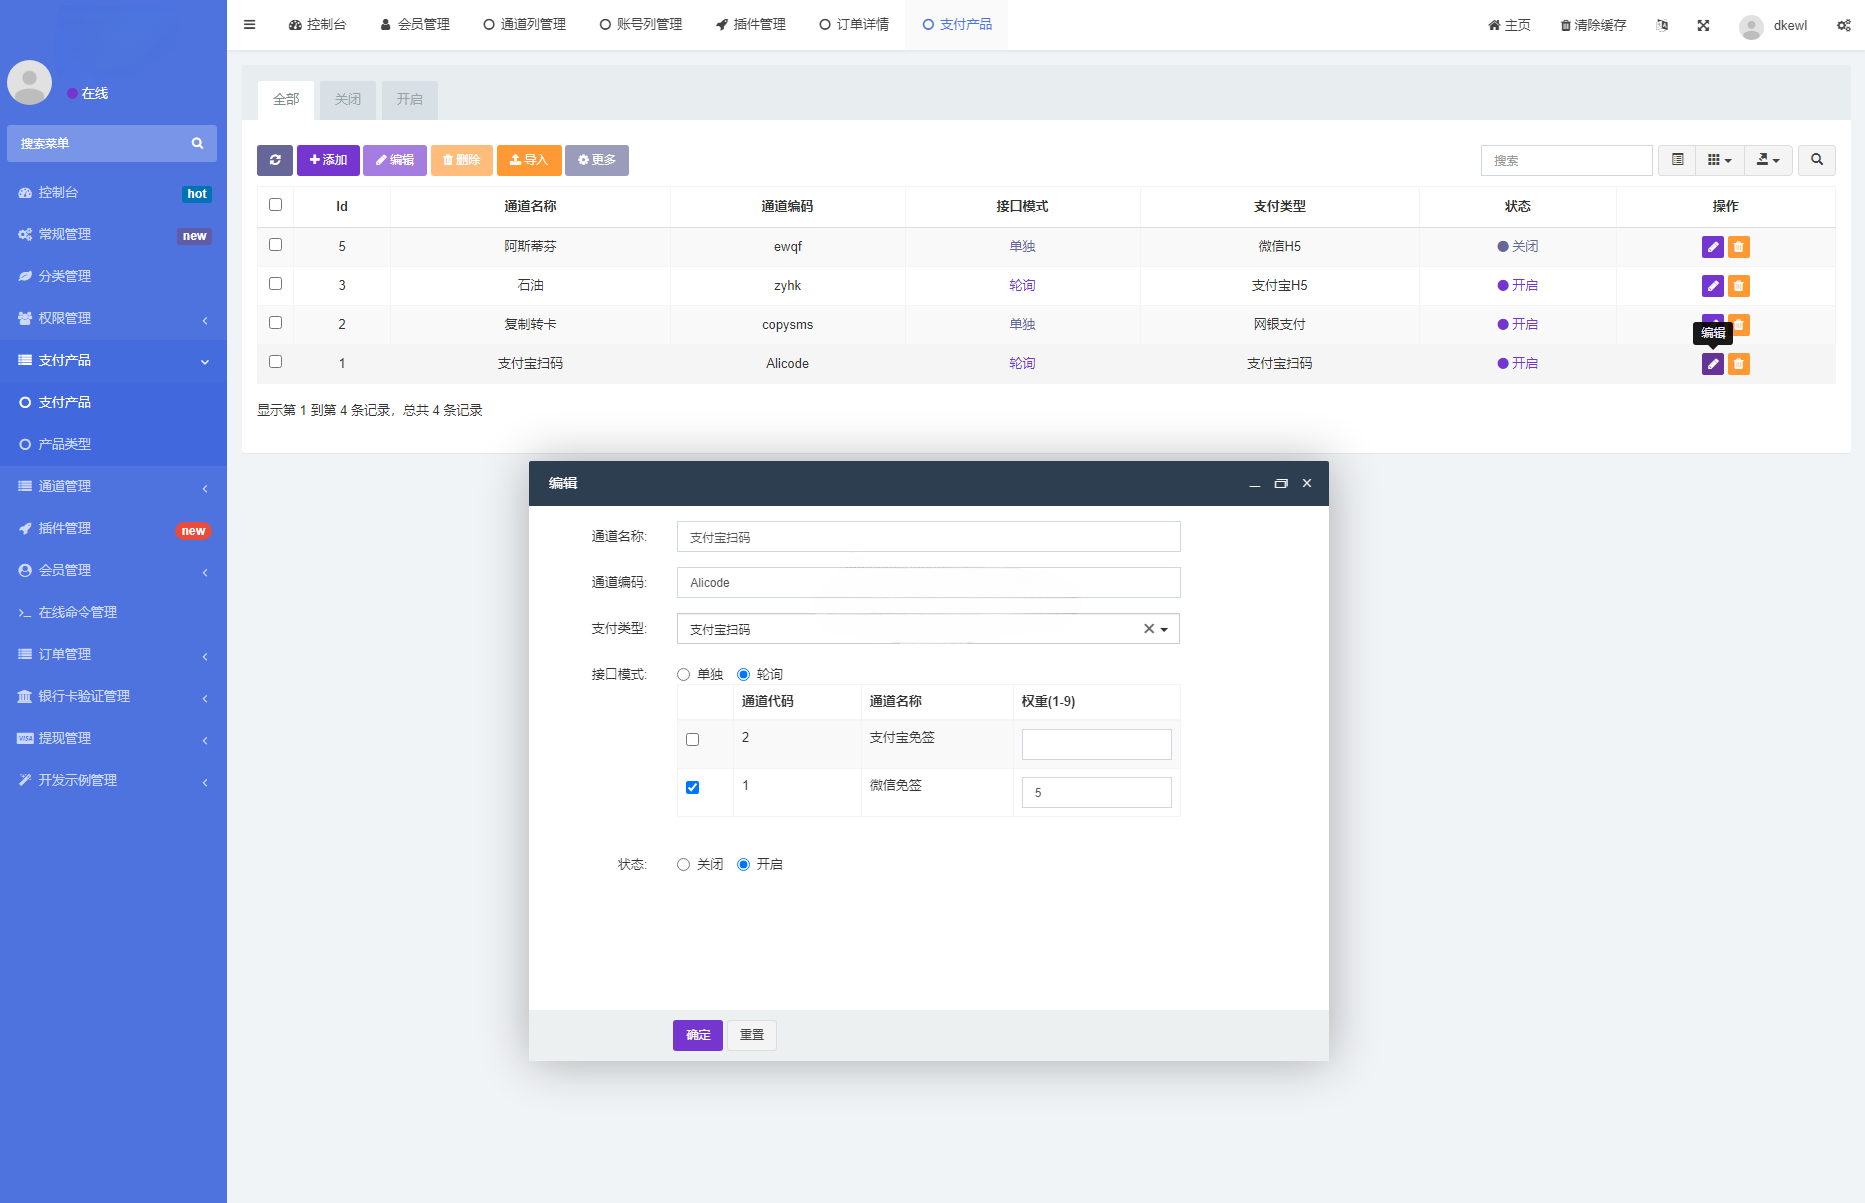Type in the weight input for 微信免签
The width and height of the screenshot is (1865, 1203).
coord(1096,792)
